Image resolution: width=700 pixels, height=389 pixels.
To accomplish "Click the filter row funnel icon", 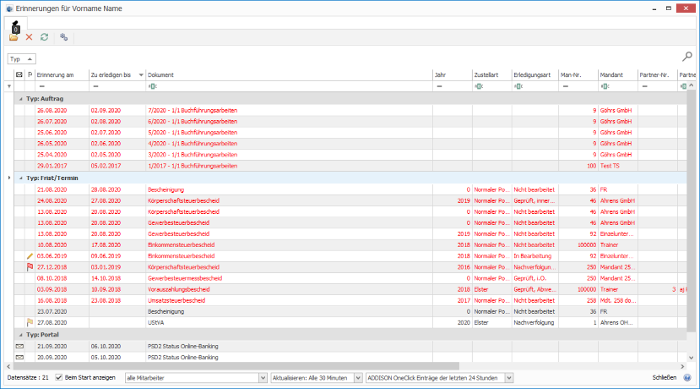I will [x=9, y=87].
